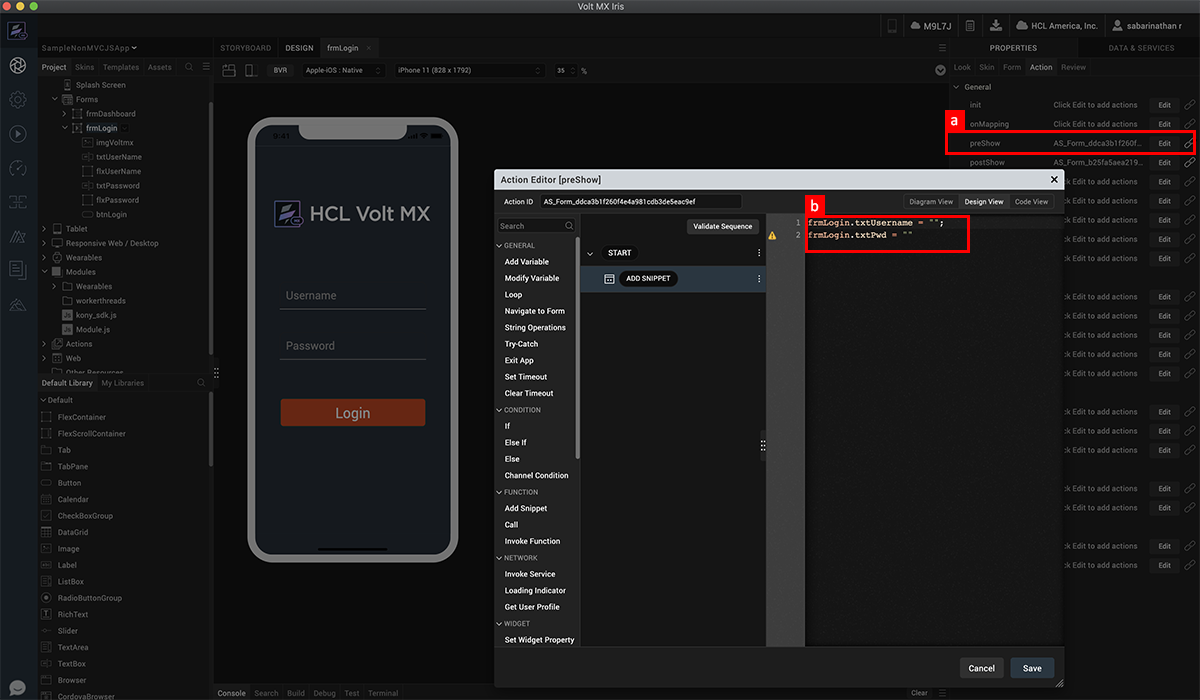Switch to the DATA & SERVICES tab
This screenshot has height=700, width=1200.
[x=1141, y=48]
